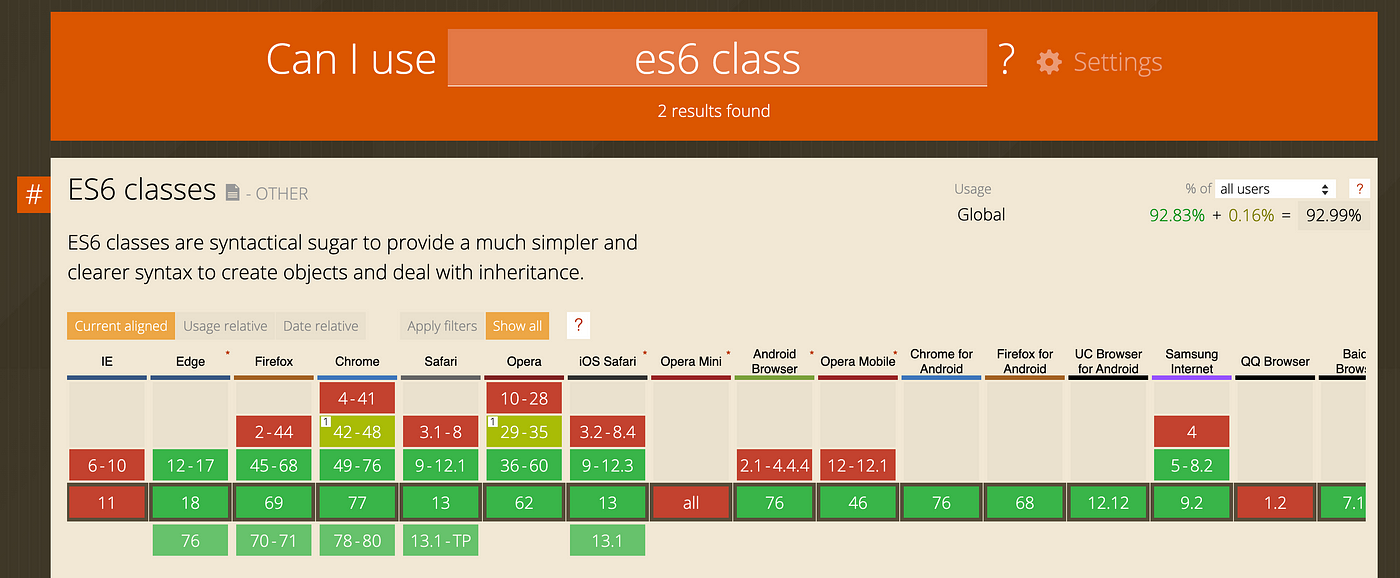Click the Edge browser column header
Image resolution: width=1400 pixels, height=578 pixels.
pyautogui.click(x=190, y=361)
